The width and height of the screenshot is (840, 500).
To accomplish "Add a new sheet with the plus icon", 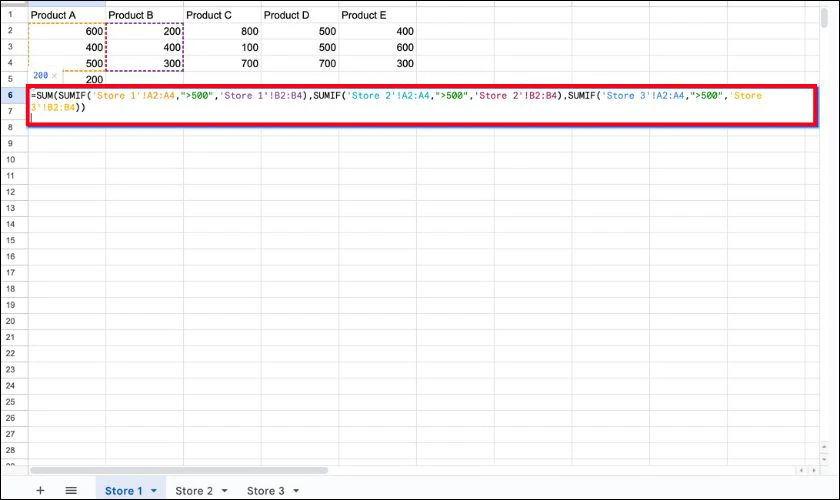I will click(x=40, y=490).
